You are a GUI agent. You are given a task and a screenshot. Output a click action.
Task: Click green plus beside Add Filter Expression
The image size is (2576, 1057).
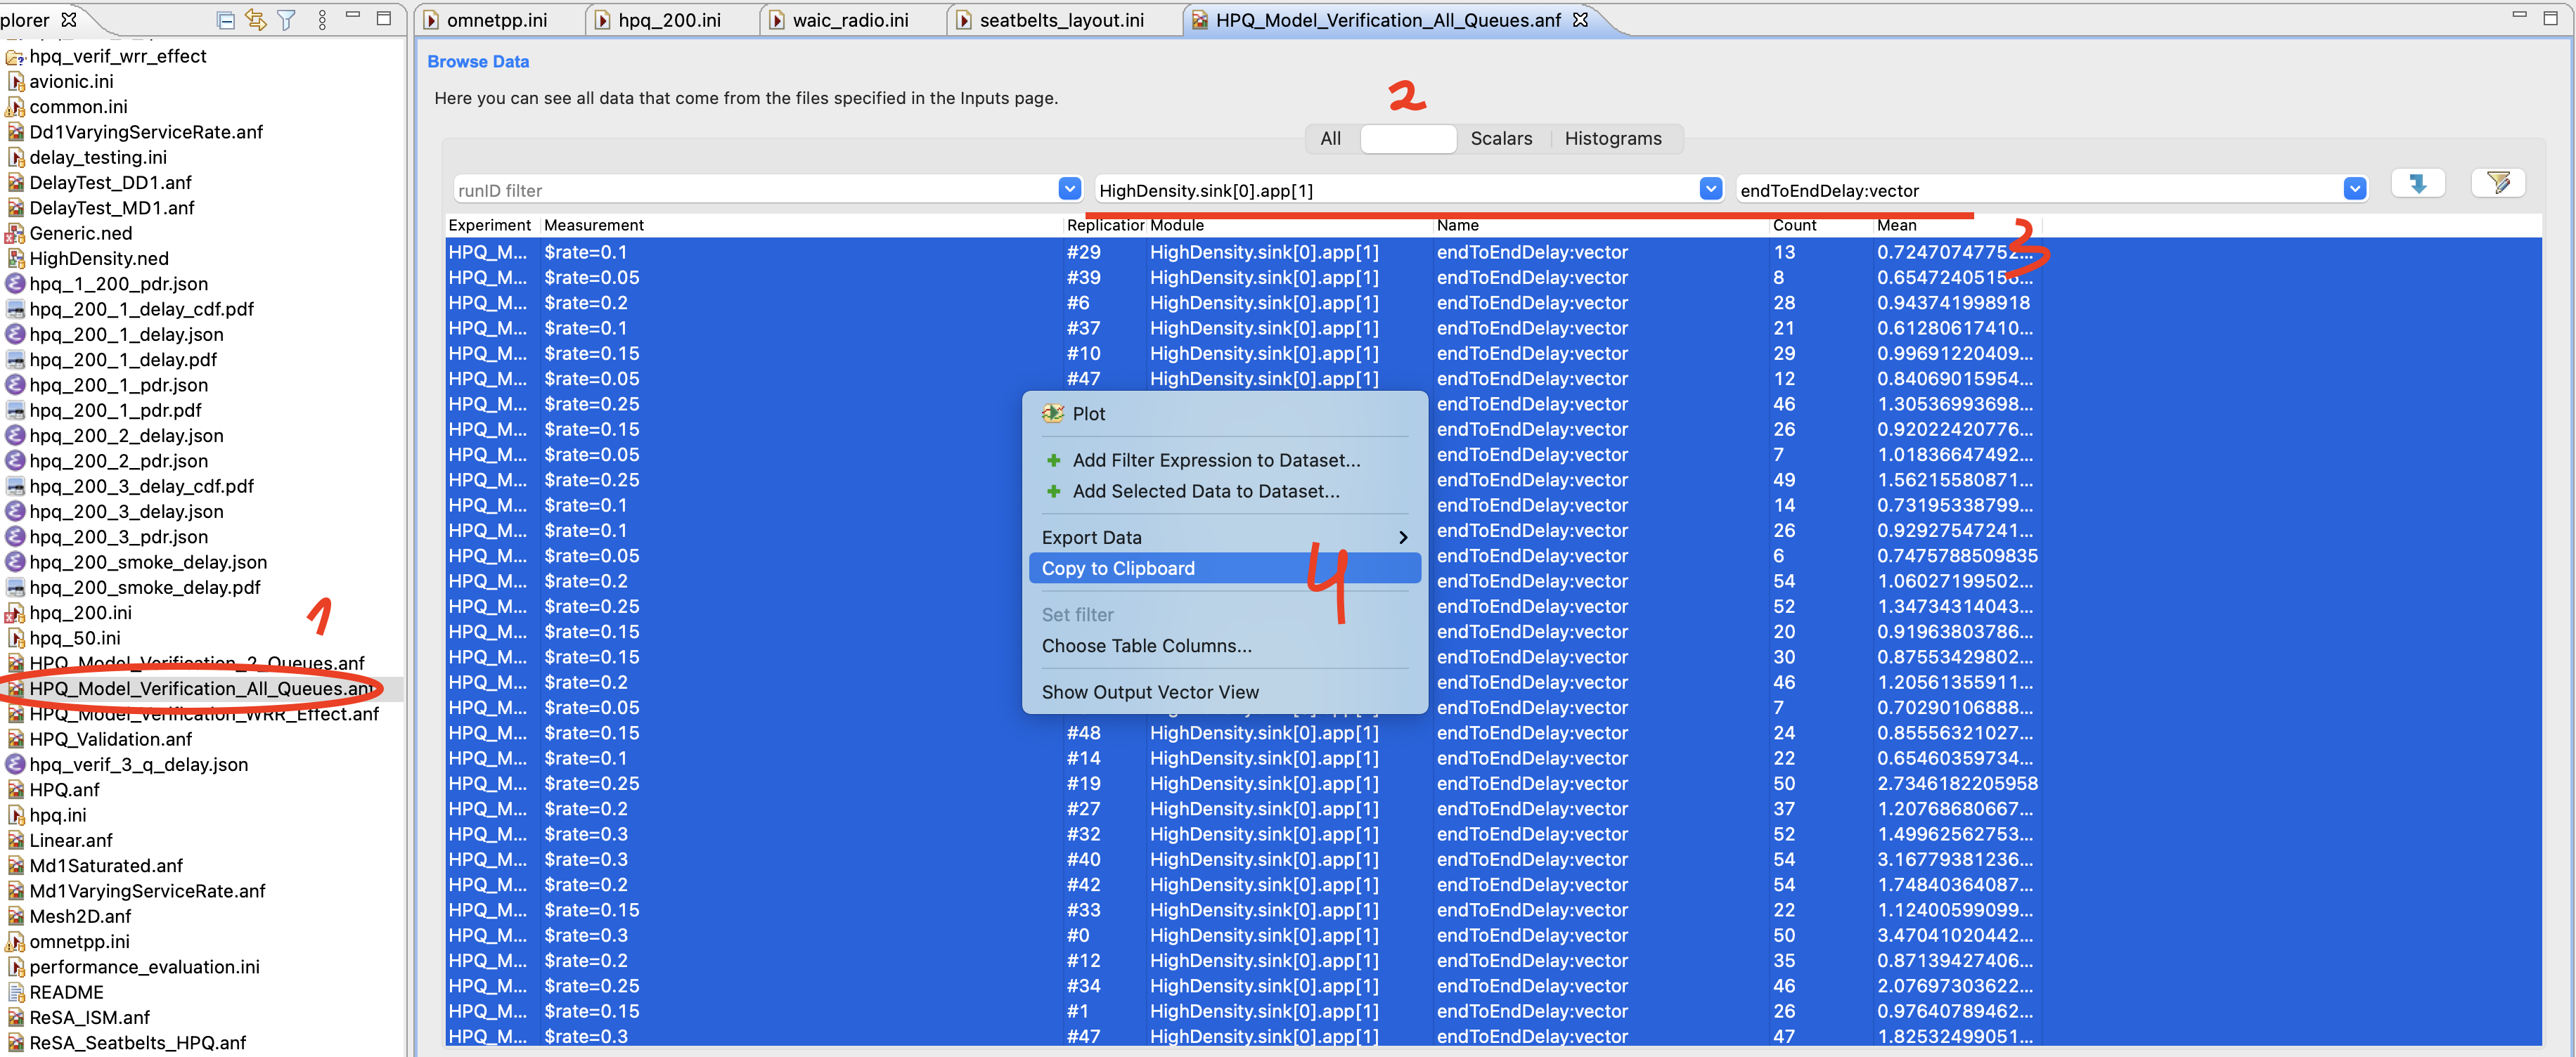(1053, 460)
